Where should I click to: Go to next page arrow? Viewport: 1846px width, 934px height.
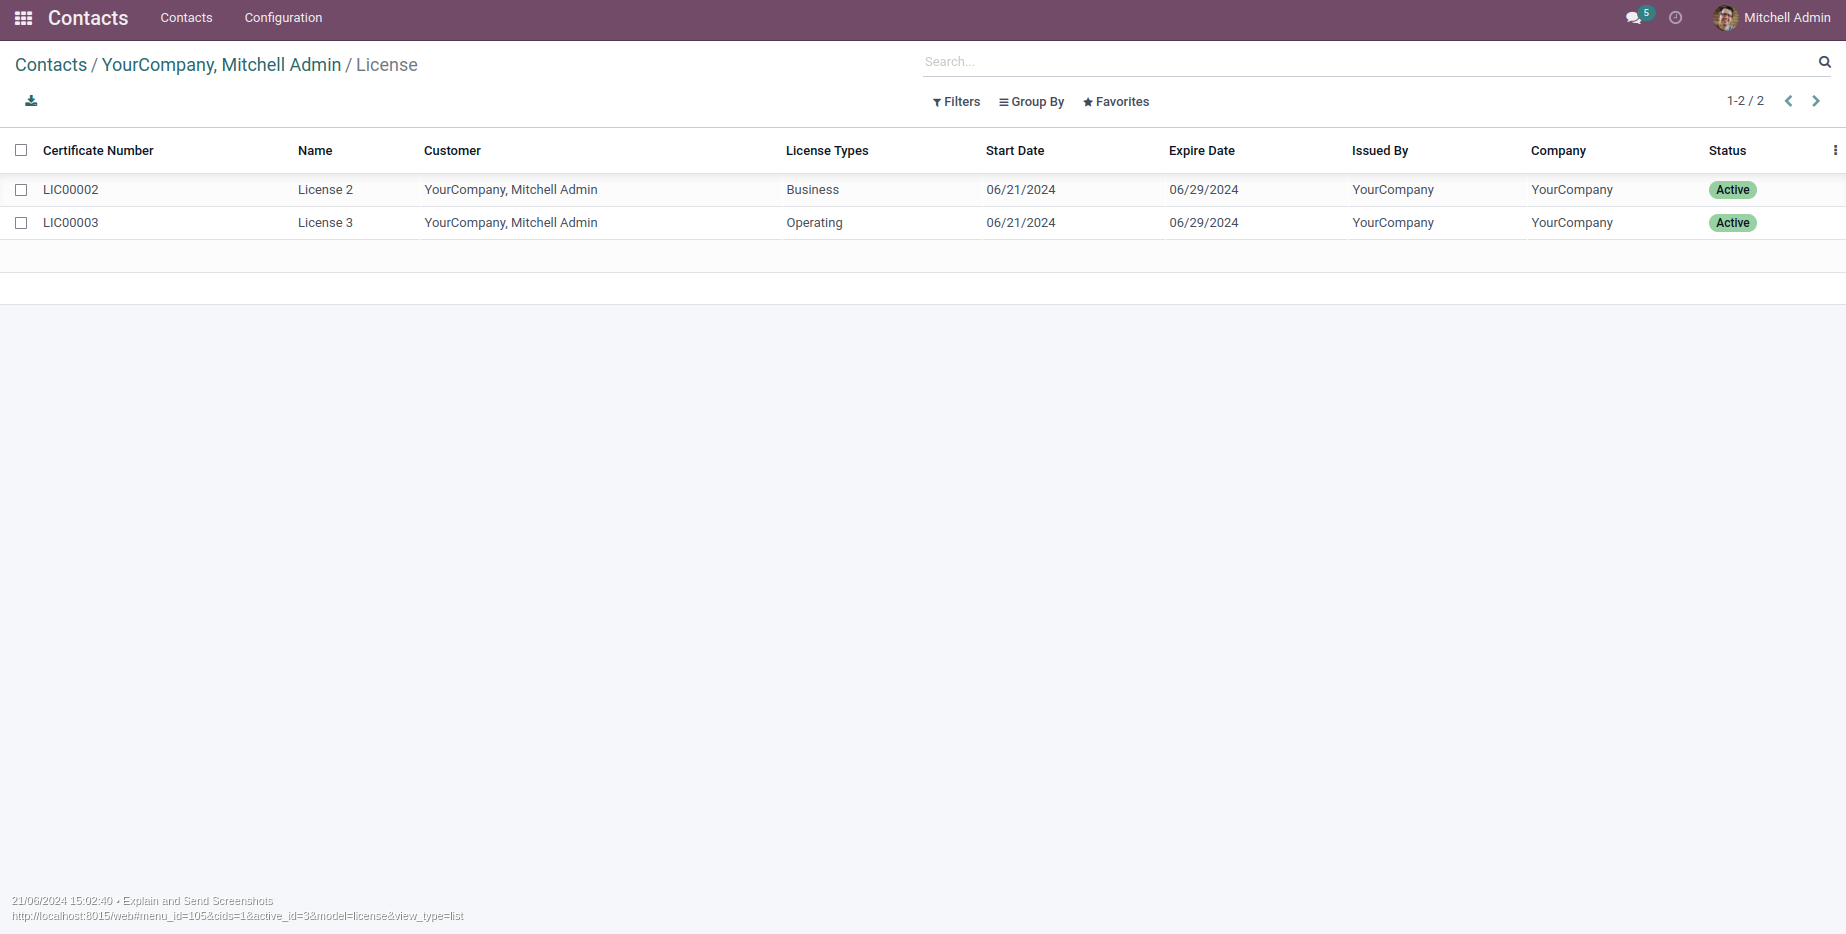click(1816, 101)
